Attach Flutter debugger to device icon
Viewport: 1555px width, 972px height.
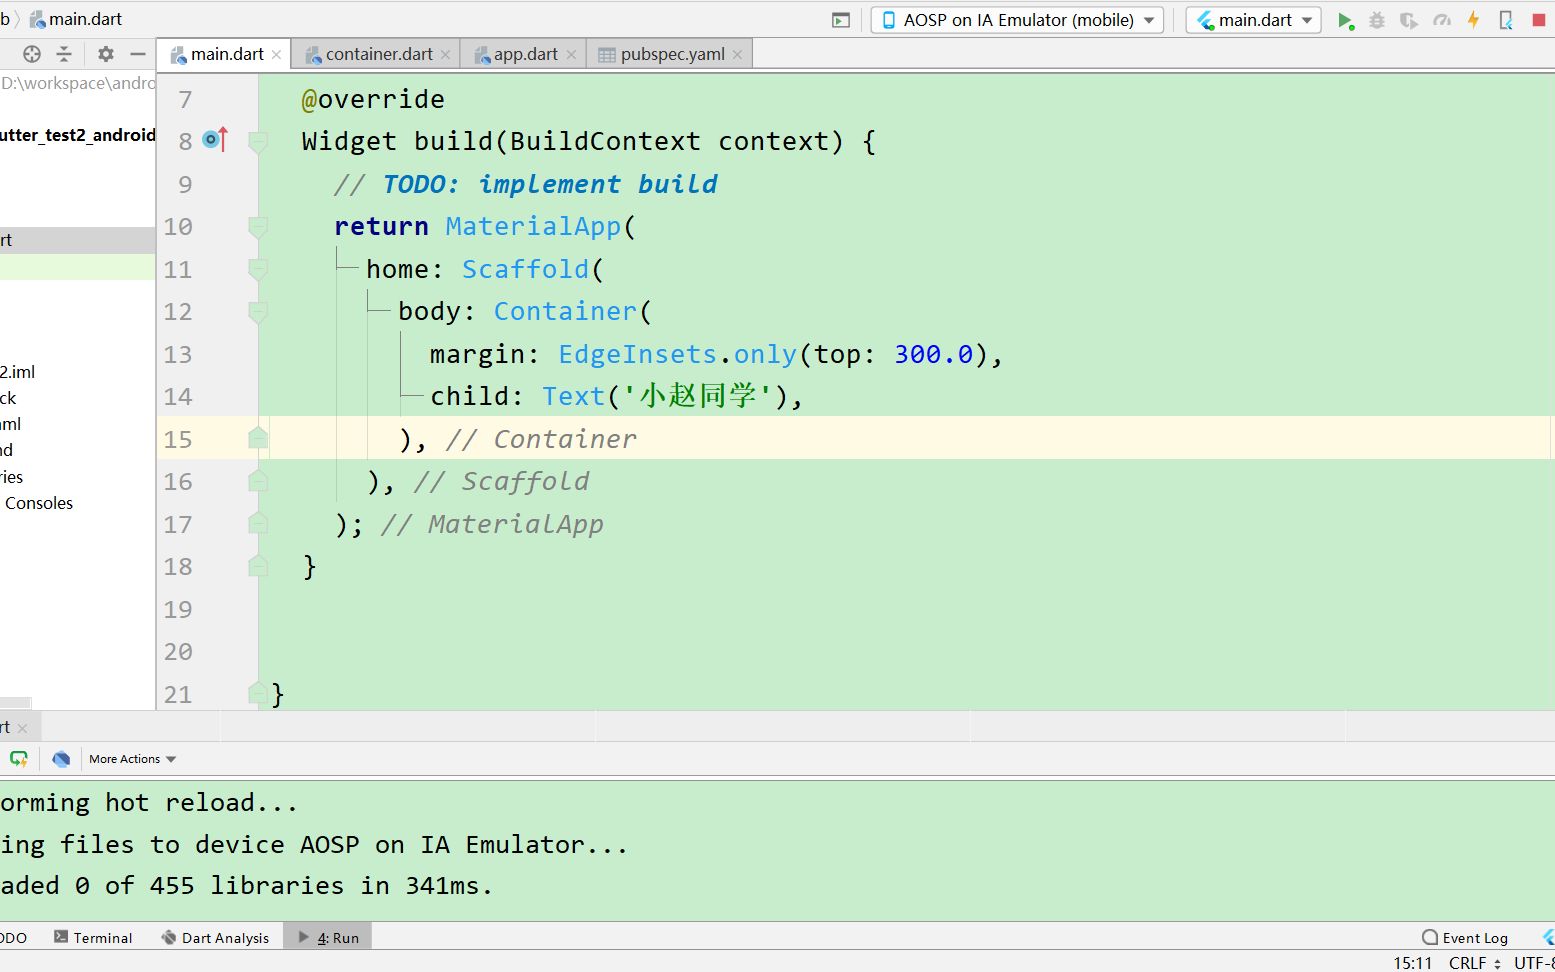tap(1506, 20)
